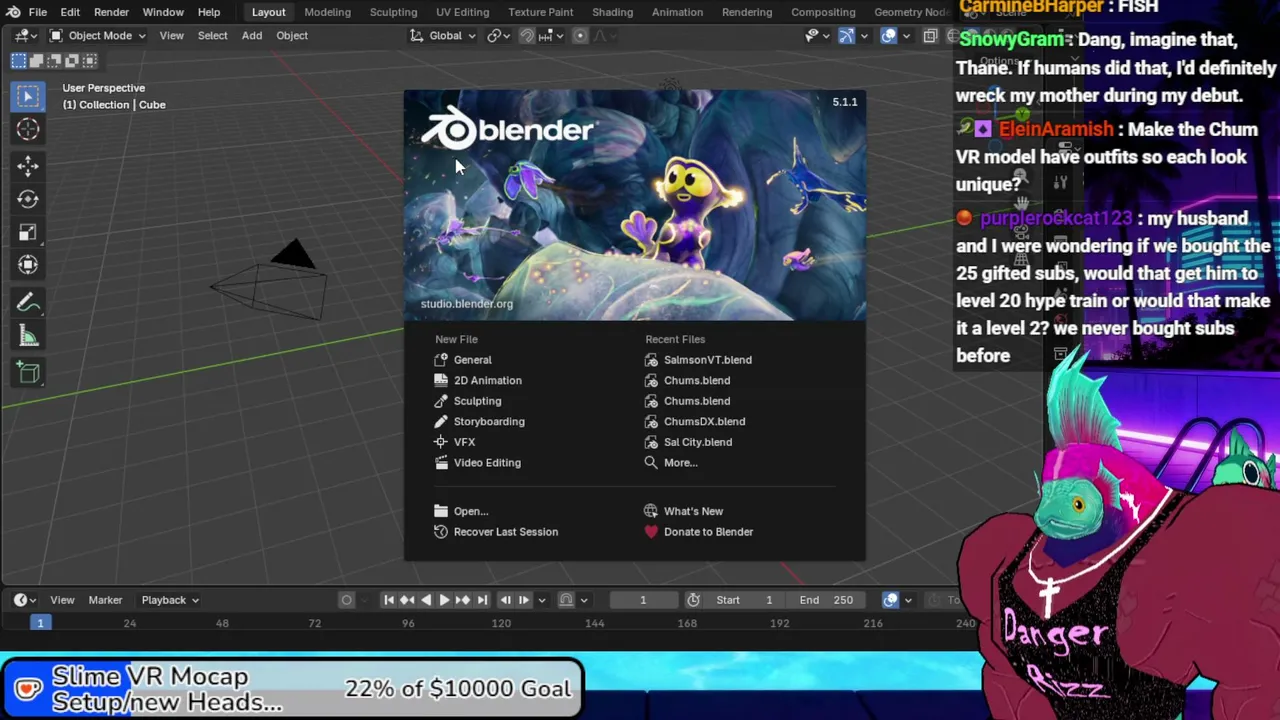Toggle proportional editing in viewport header
Image resolution: width=1280 pixels, height=720 pixels.
click(580, 36)
